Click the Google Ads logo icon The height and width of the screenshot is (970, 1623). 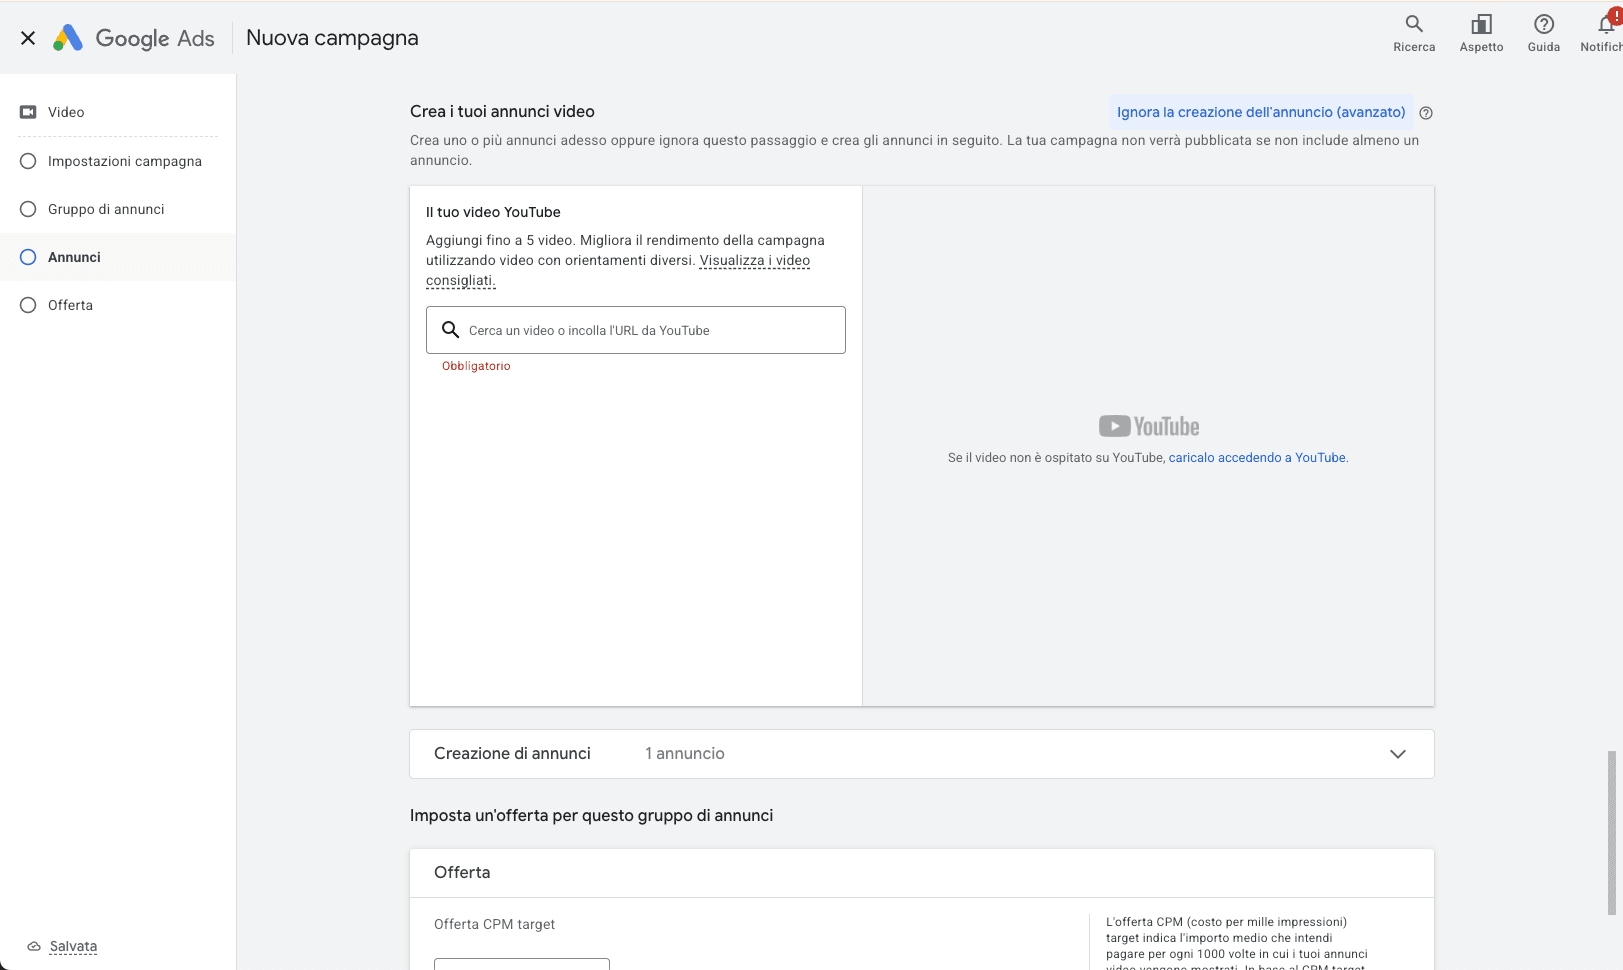[x=68, y=38]
